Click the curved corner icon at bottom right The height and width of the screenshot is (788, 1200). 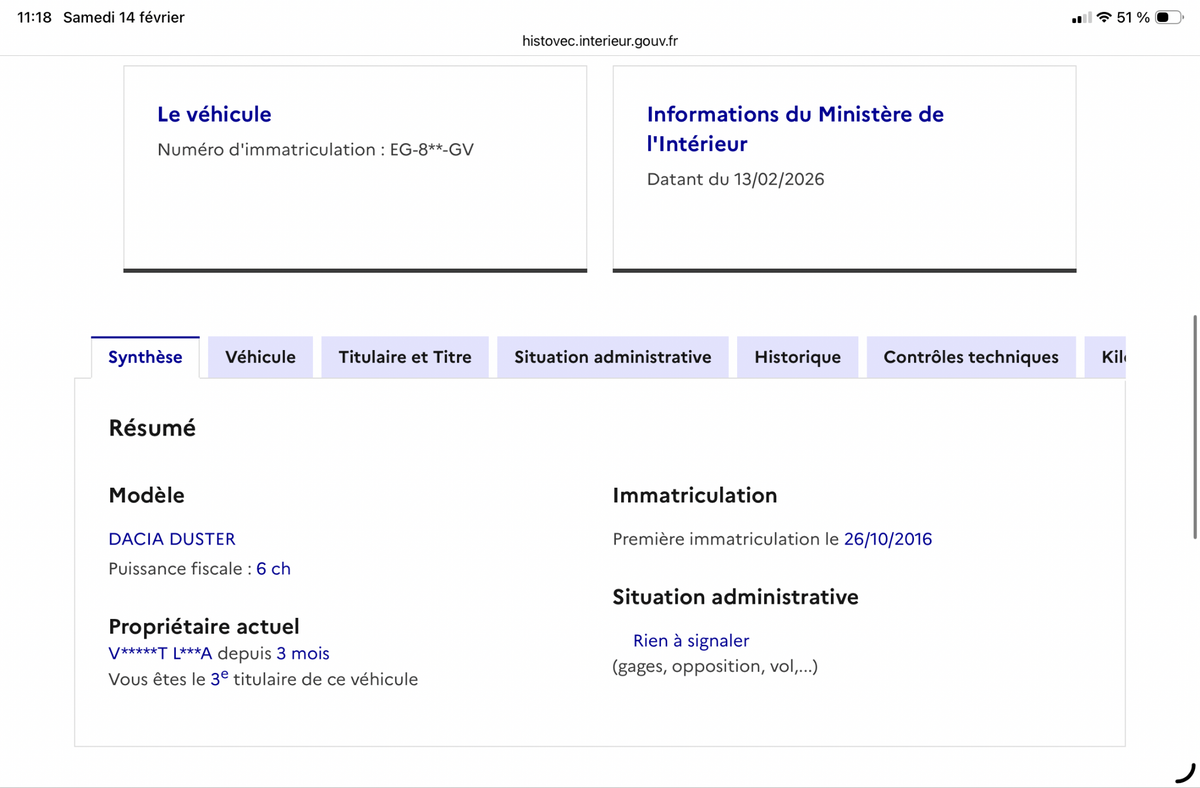pos(1184,772)
